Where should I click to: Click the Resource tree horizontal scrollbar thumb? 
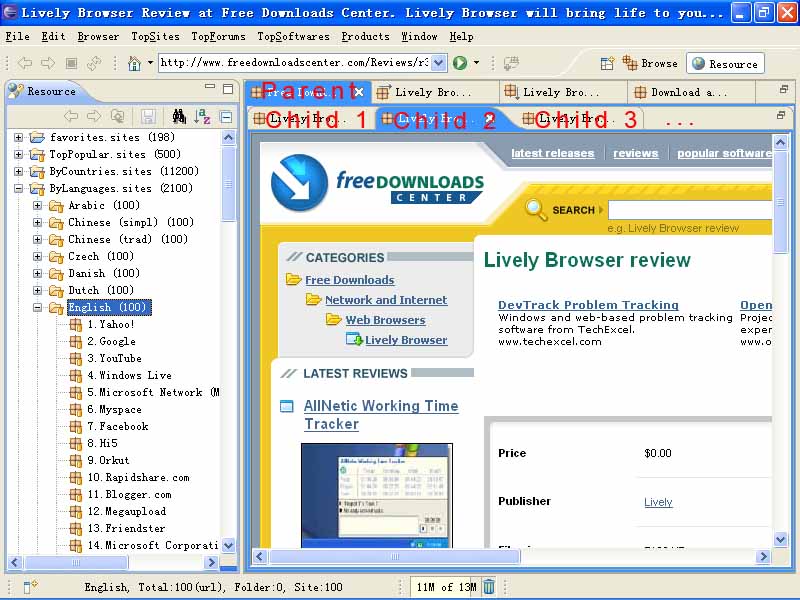click(76, 562)
